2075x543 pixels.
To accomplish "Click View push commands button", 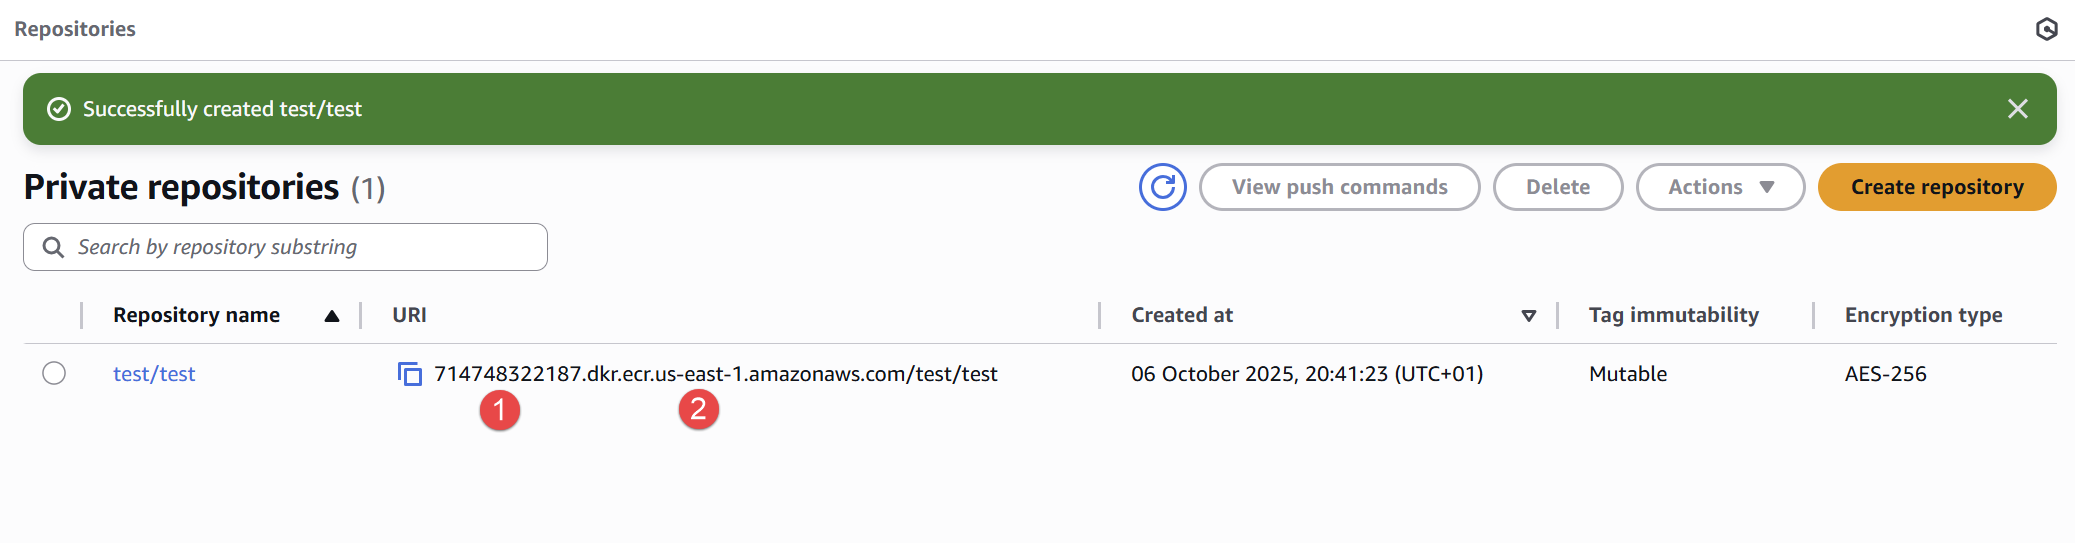I will [x=1339, y=187].
